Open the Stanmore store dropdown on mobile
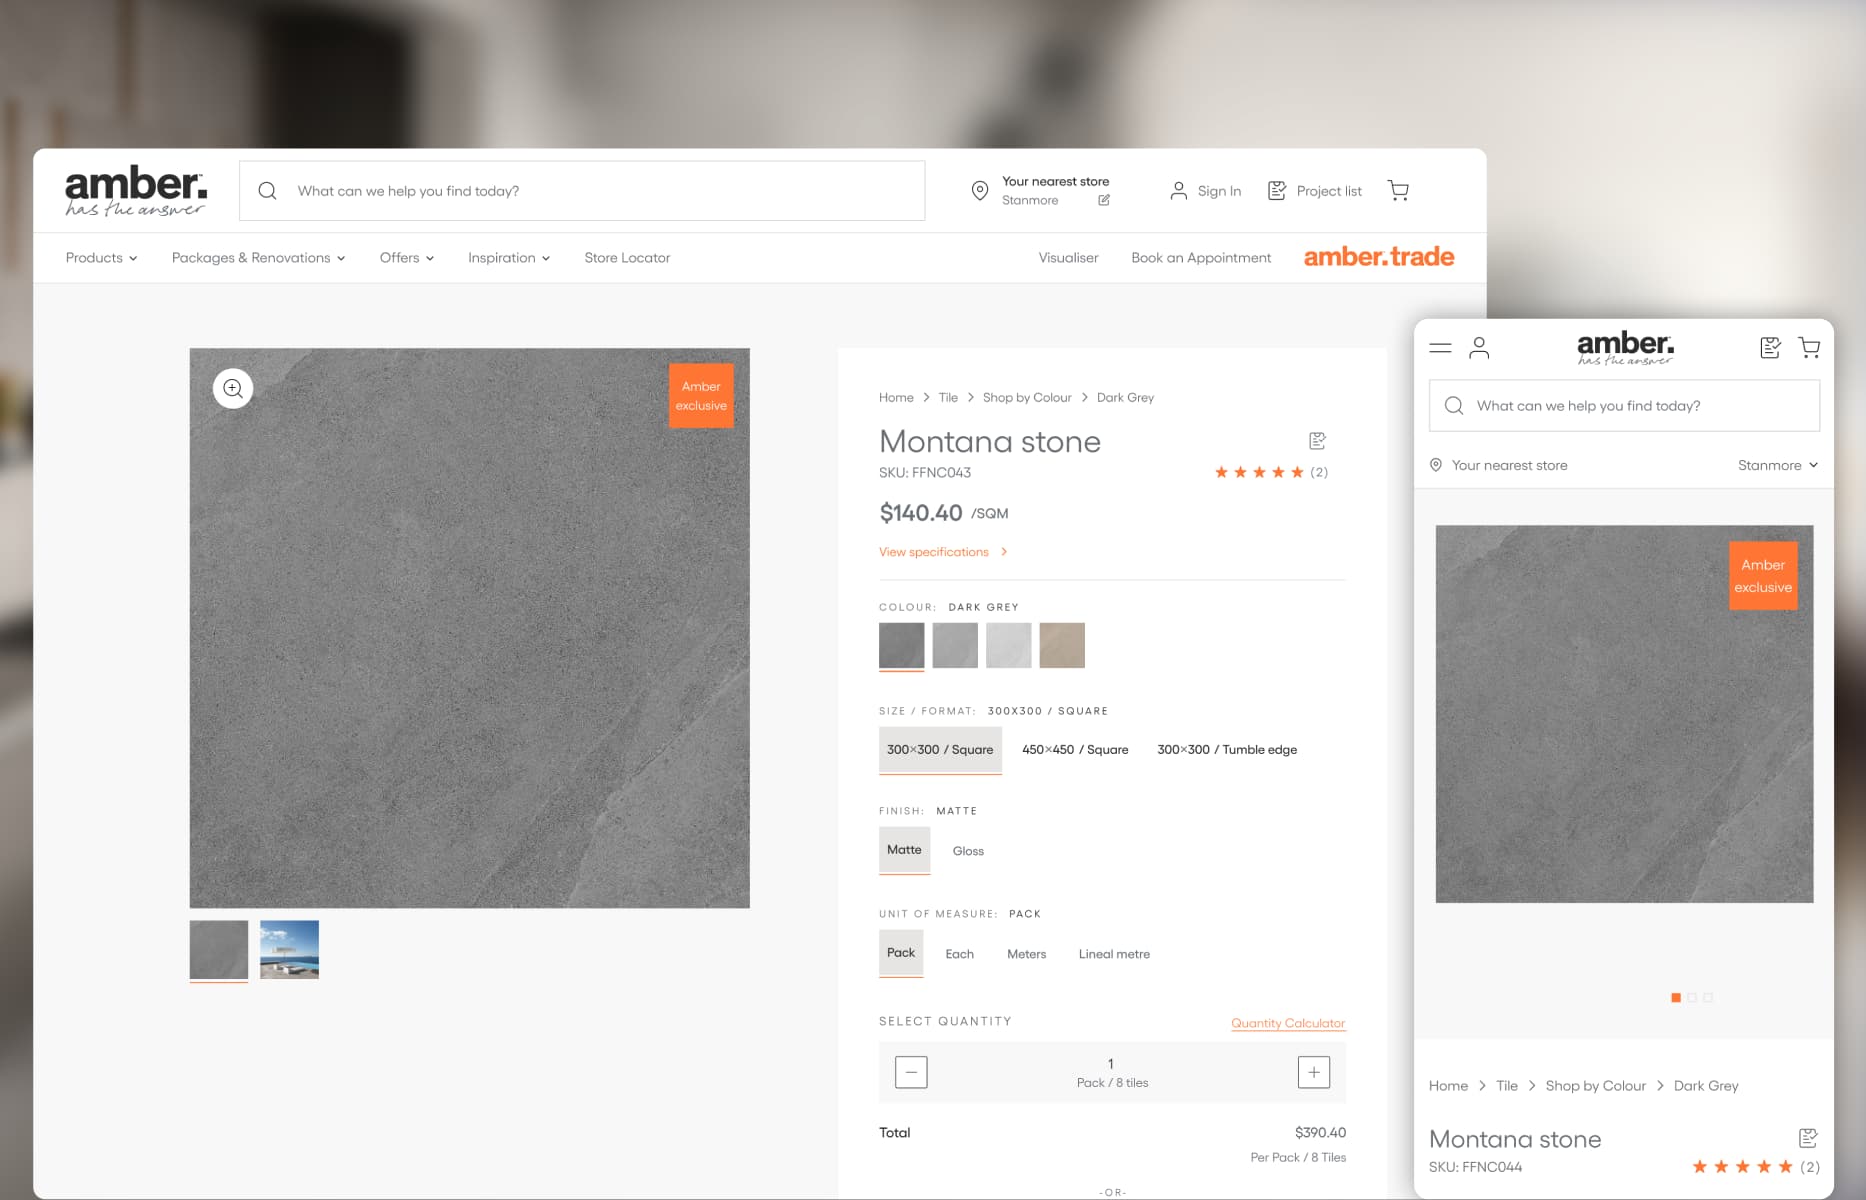The width and height of the screenshot is (1866, 1200). click(x=1777, y=465)
